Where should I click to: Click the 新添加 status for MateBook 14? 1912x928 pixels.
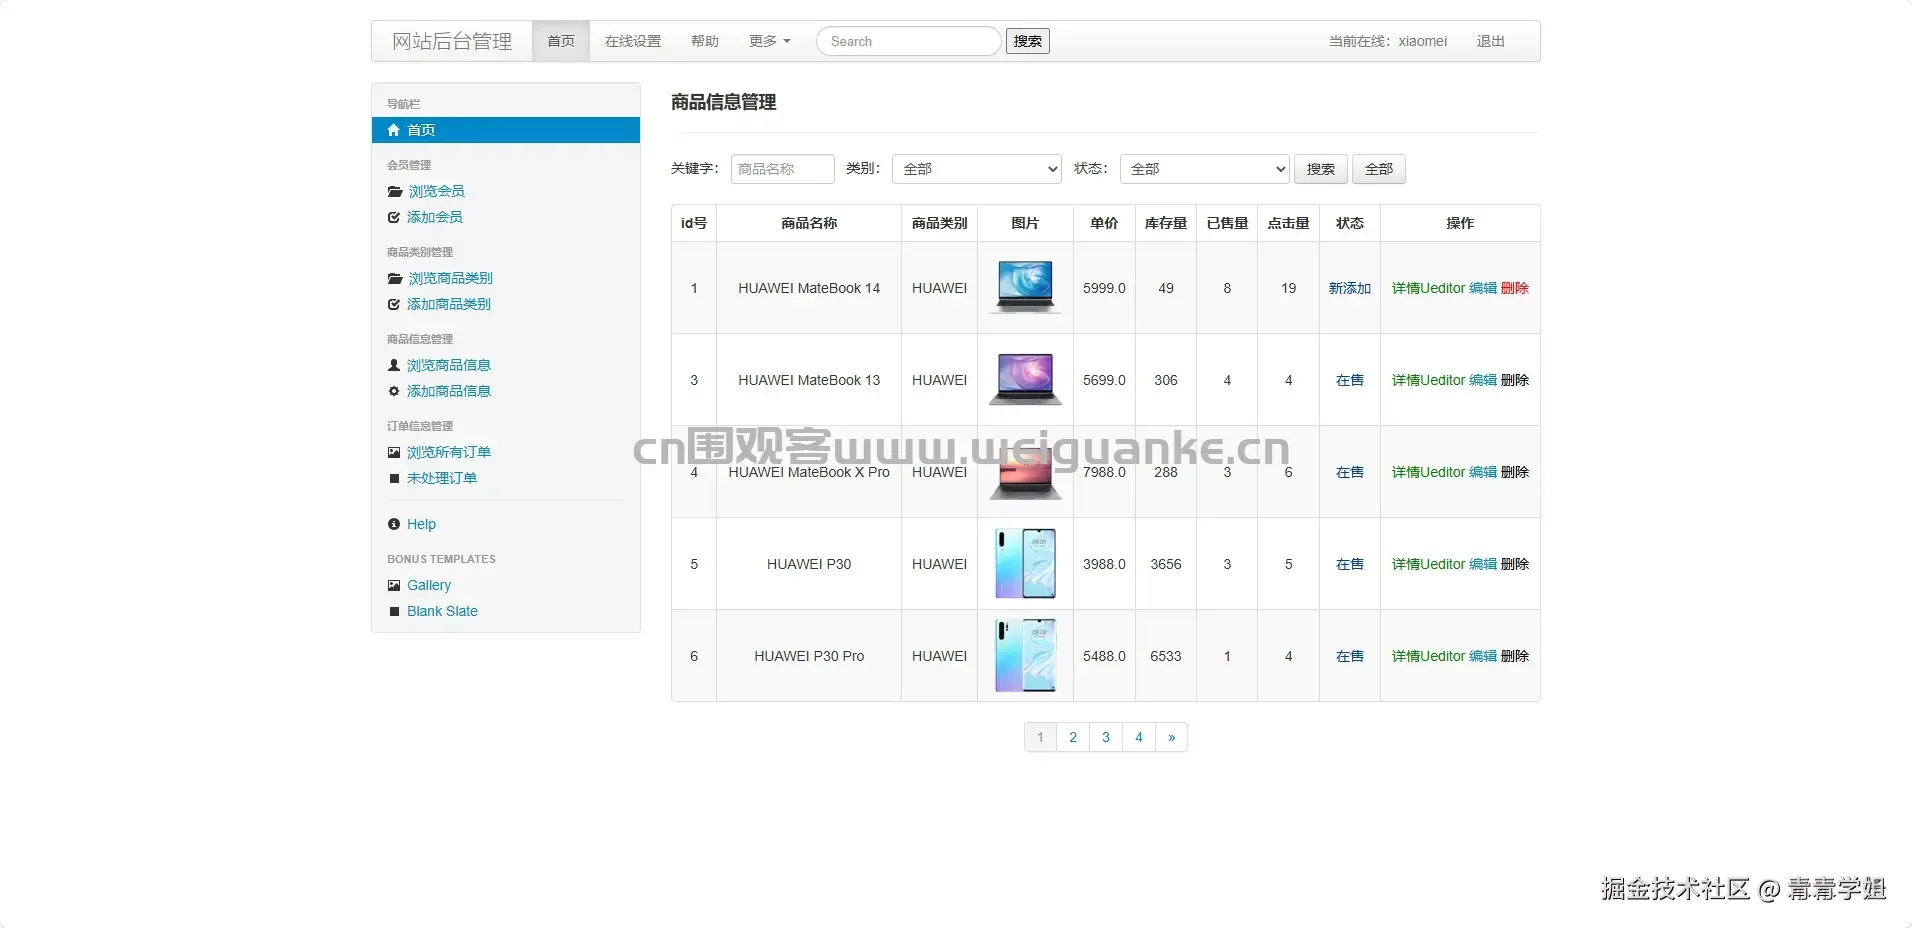pyautogui.click(x=1350, y=288)
